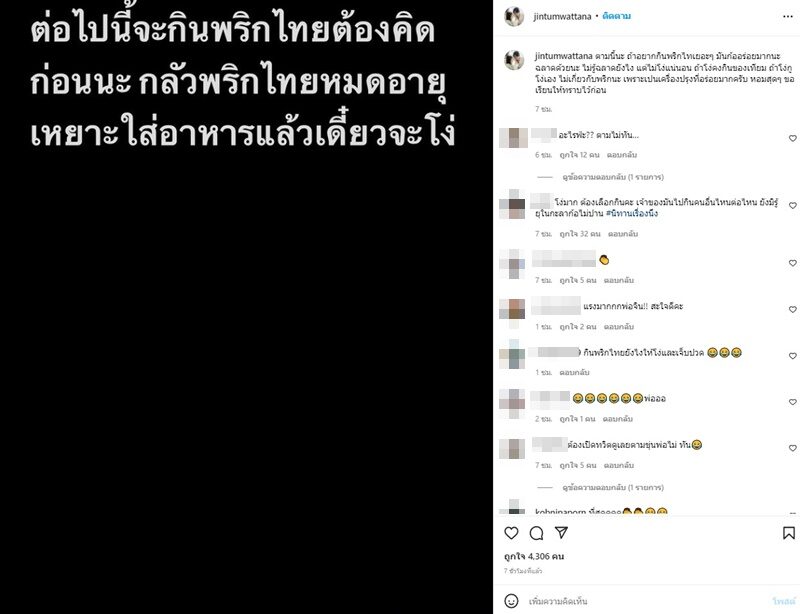This screenshot has width=800, height=614.
Task: Like the clapping emoji comment via its heart
Action: pos(792,263)
